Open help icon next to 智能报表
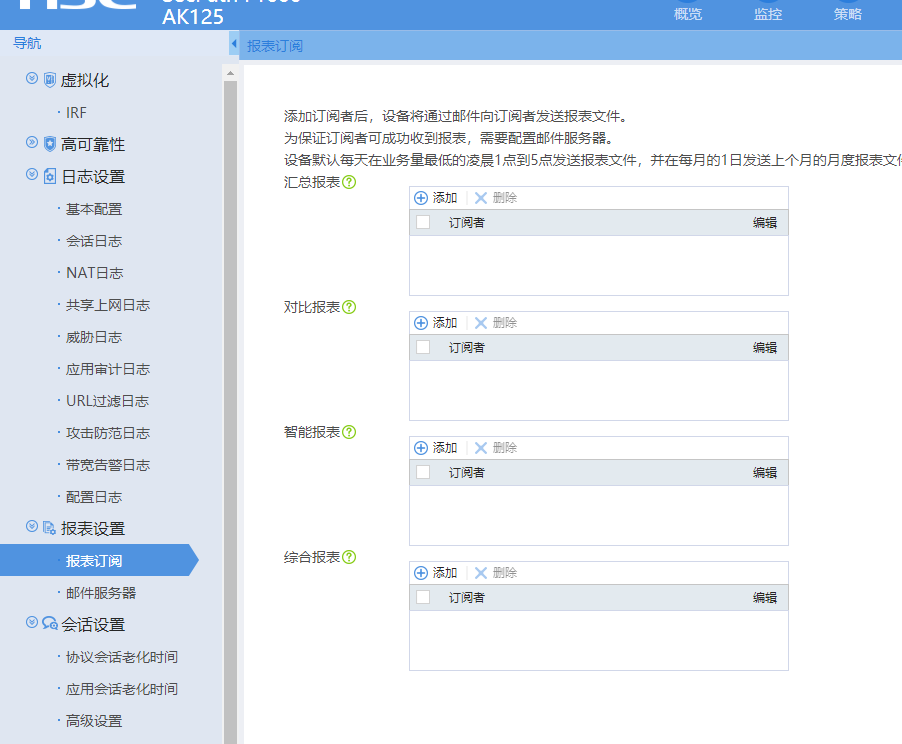Viewport: 902px width, 744px height. (349, 432)
